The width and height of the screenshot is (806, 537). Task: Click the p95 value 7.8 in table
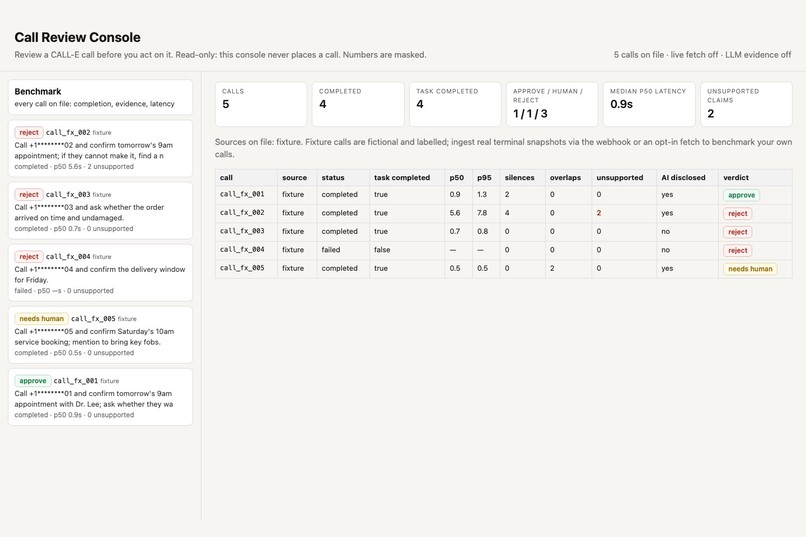(482, 213)
